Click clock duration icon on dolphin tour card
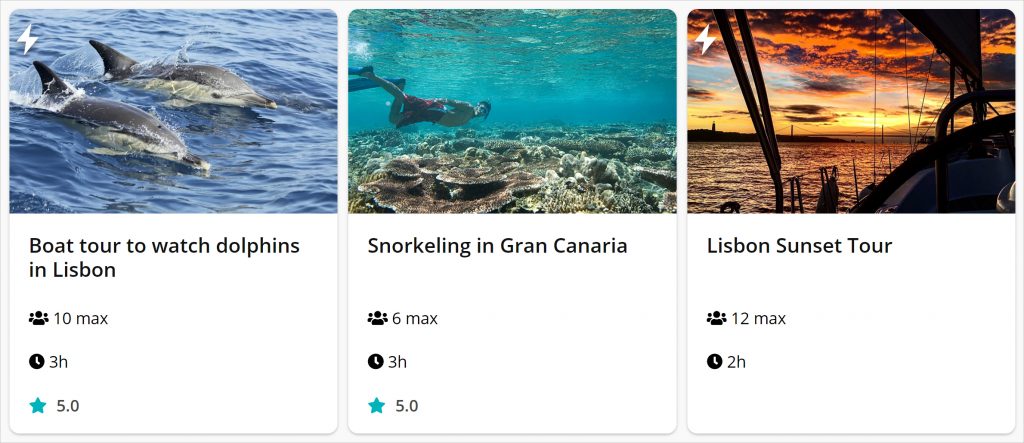1024x443 pixels. tap(37, 362)
